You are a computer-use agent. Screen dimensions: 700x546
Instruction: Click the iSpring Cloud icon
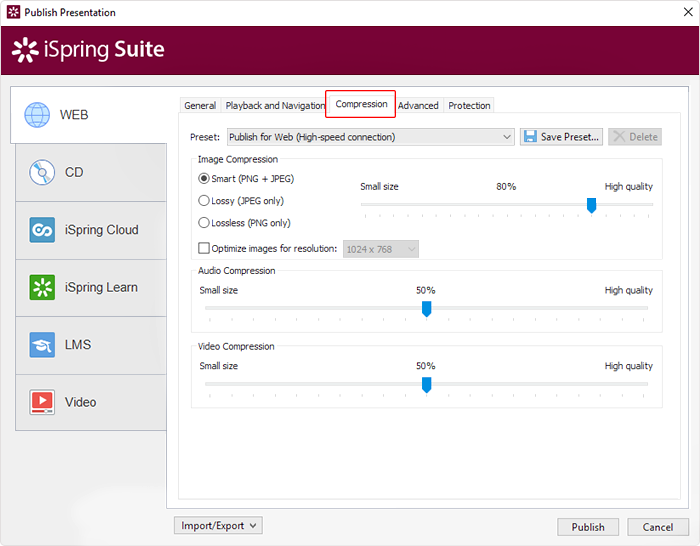point(42,230)
